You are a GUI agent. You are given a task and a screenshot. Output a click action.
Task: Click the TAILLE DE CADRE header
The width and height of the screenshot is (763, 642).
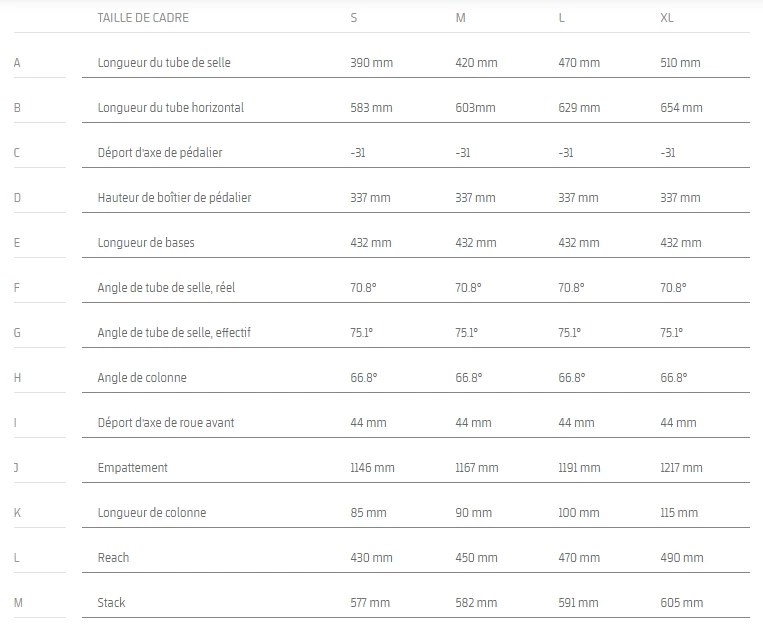coord(143,18)
